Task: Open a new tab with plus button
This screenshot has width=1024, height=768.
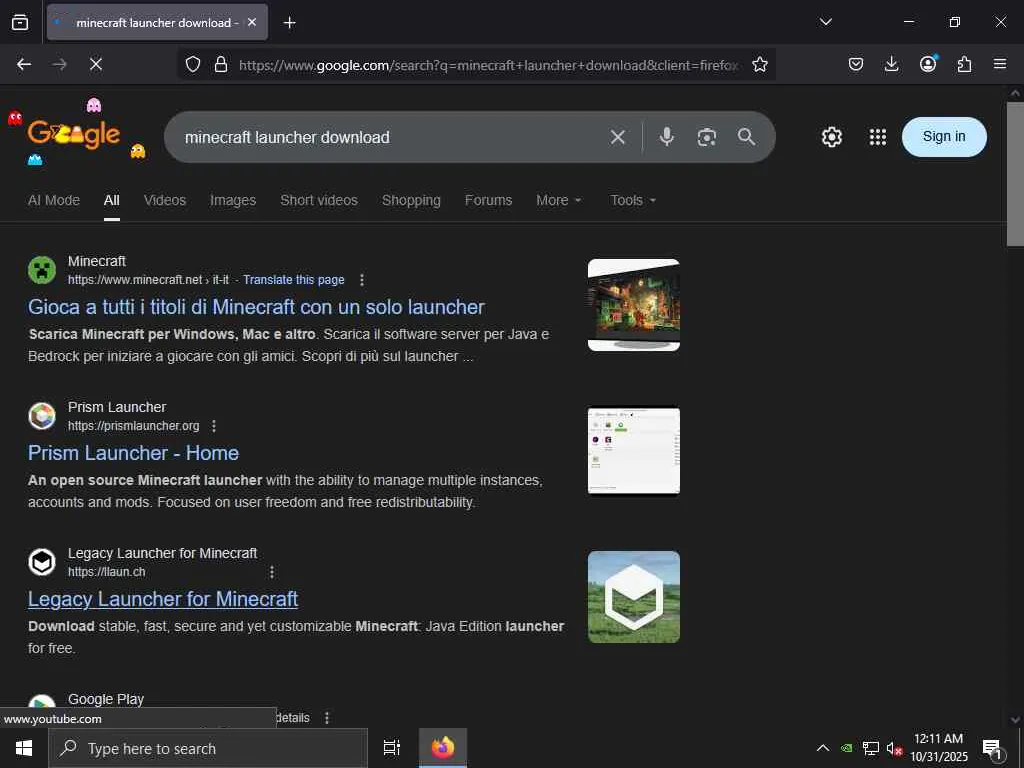Action: click(x=289, y=23)
